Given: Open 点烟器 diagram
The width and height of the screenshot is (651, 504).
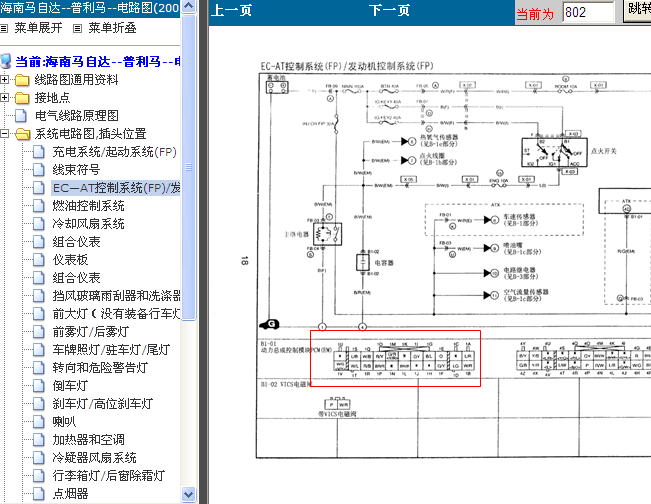Looking at the screenshot, I should (70, 494).
